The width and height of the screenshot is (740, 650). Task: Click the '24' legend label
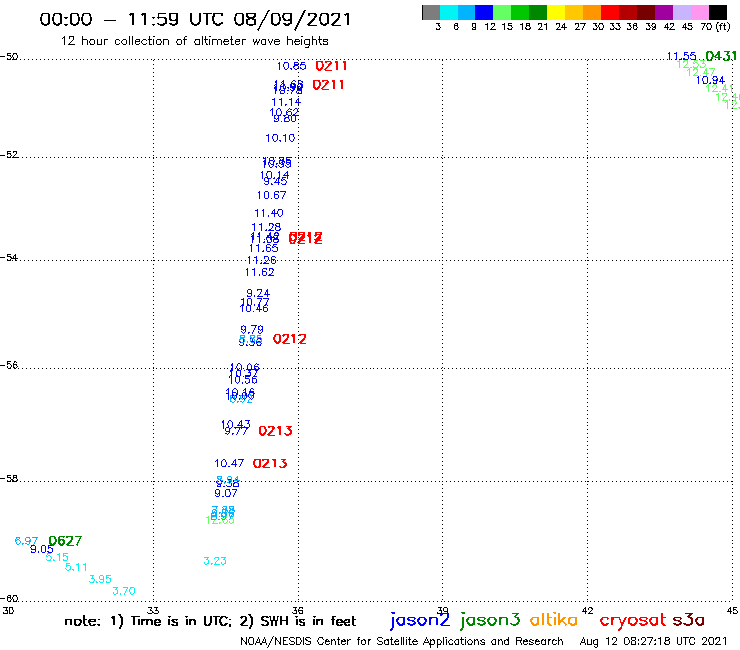(x=561, y=27)
